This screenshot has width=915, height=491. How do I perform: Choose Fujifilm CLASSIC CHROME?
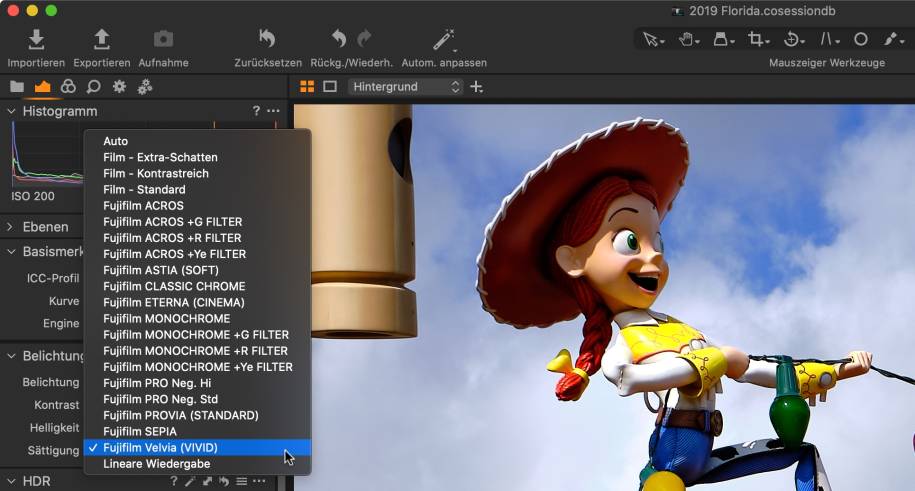pos(197,286)
